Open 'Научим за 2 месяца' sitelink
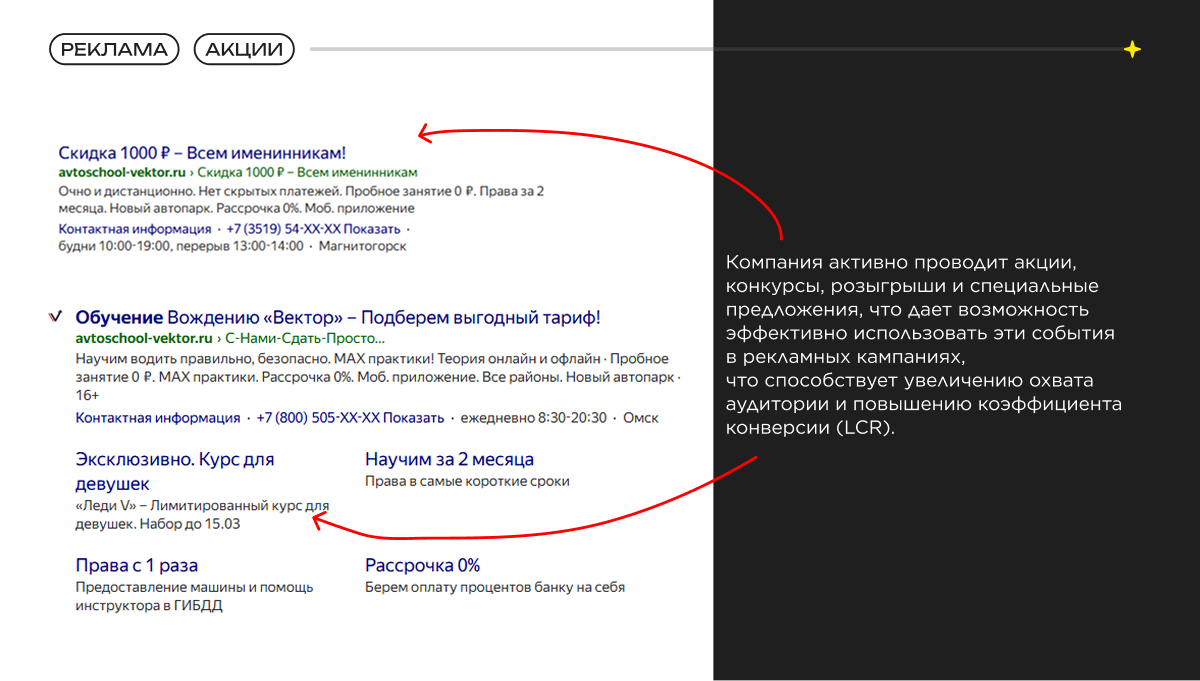1200x681 pixels. (x=450, y=460)
